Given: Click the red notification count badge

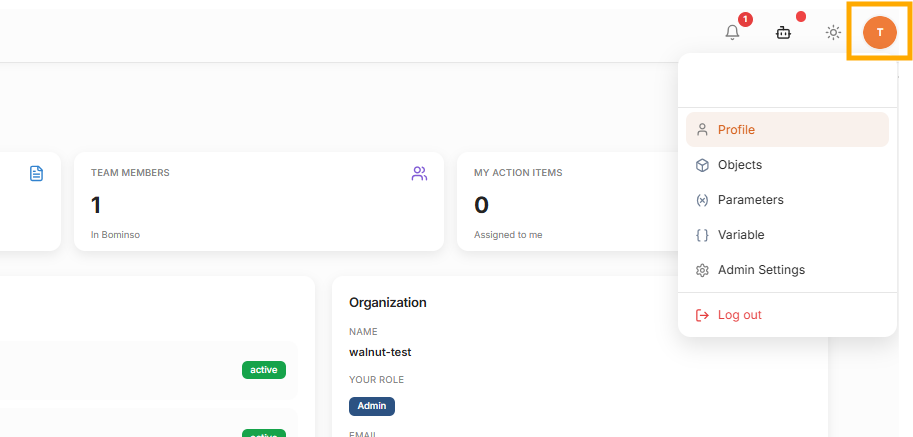Looking at the screenshot, I should point(745,19).
